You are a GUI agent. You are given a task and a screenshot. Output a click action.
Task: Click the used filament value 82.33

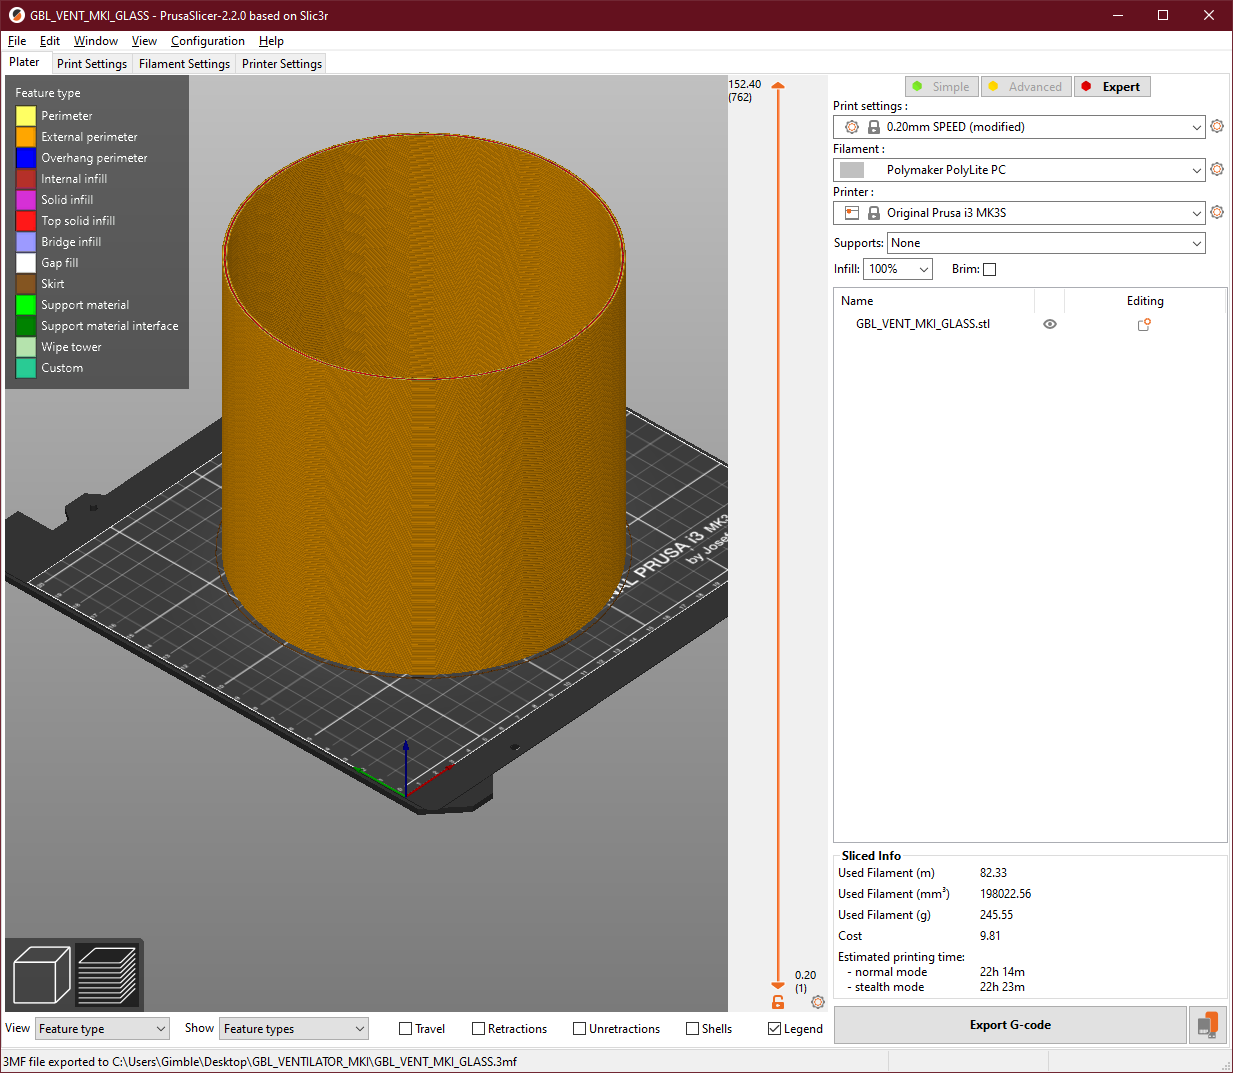pos(993,873)
